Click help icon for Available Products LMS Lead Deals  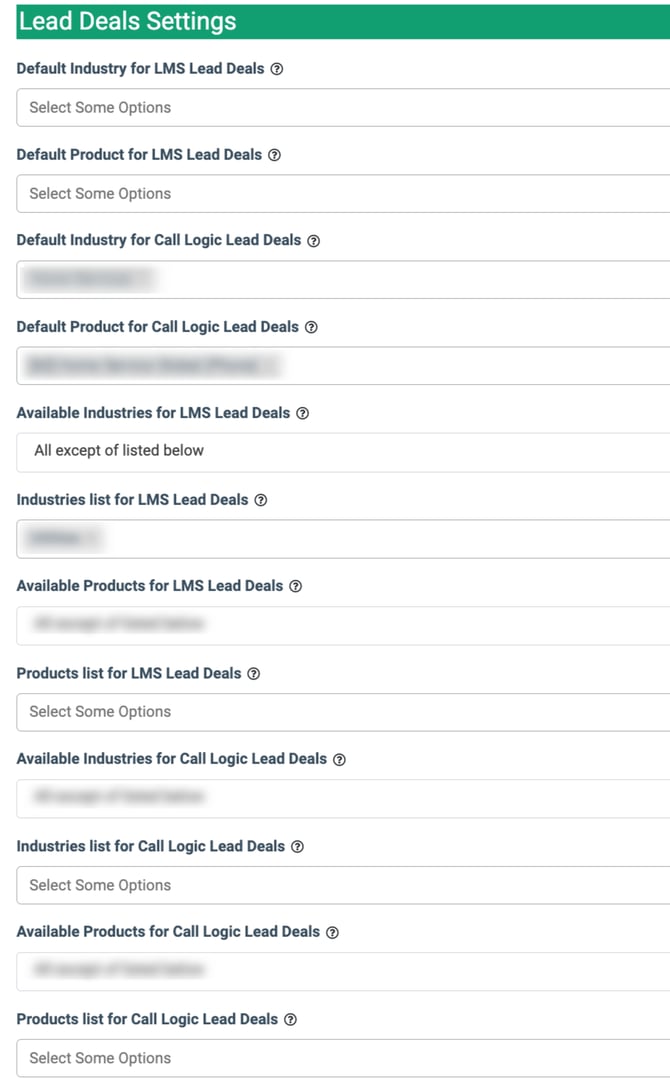coord(295,586)
